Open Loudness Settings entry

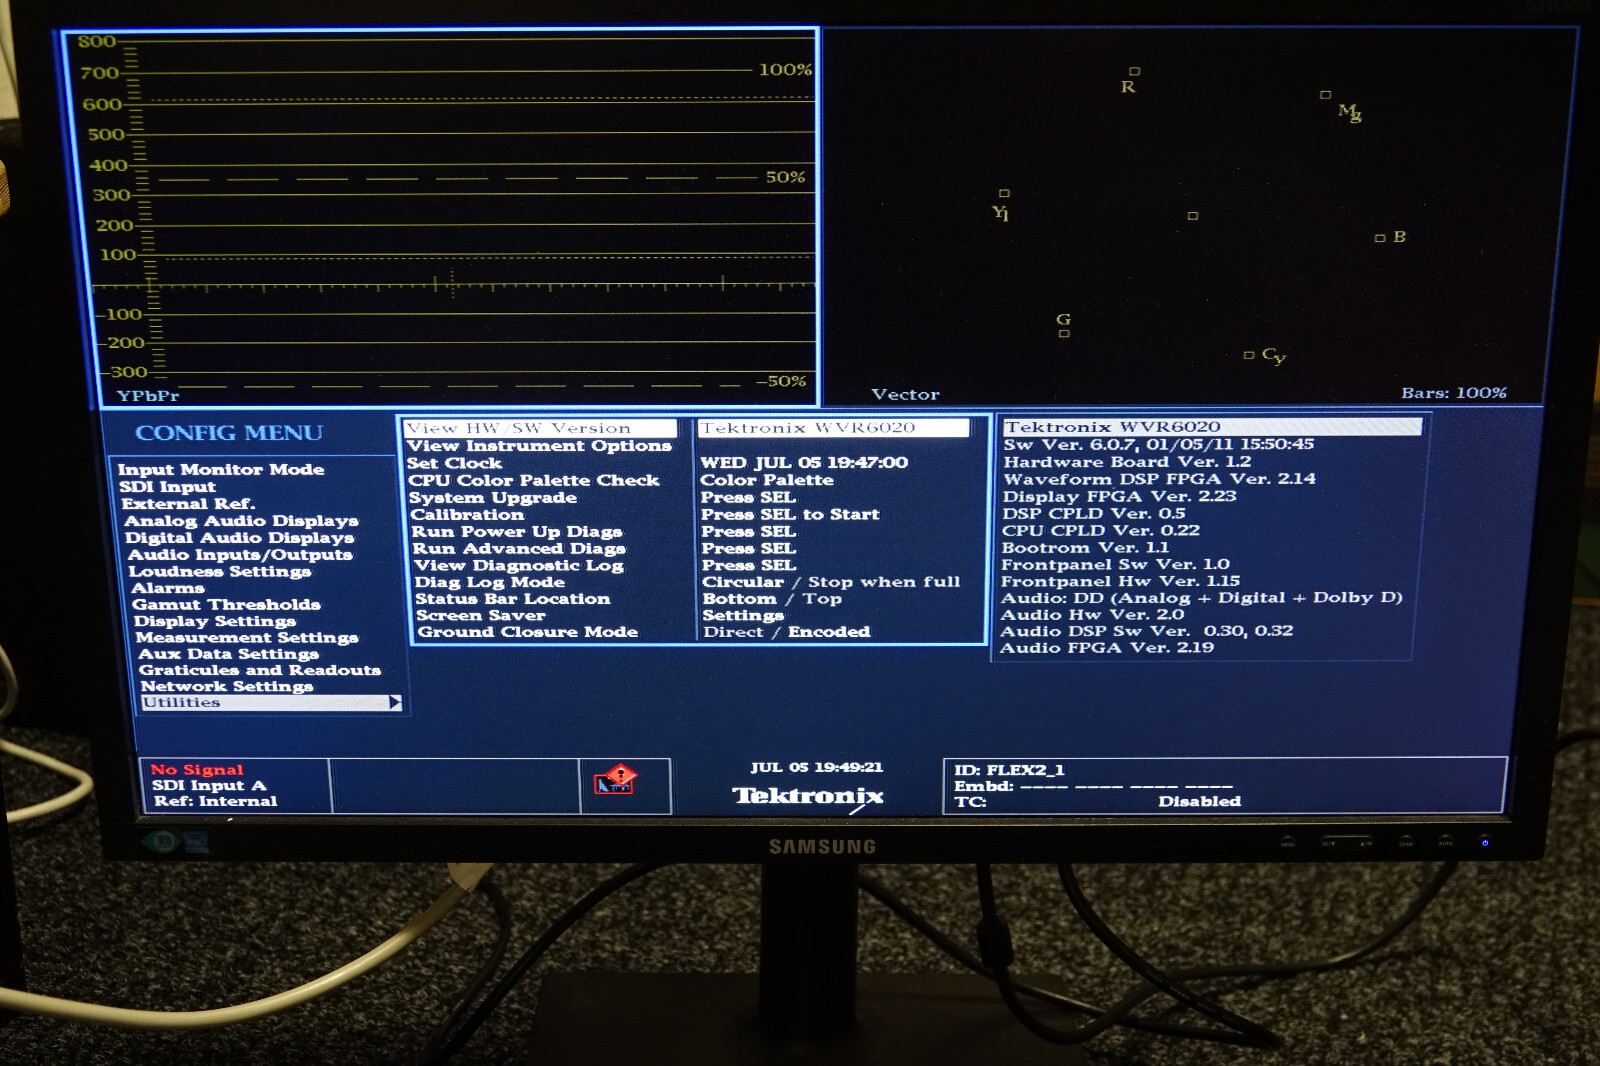(220, 571)
